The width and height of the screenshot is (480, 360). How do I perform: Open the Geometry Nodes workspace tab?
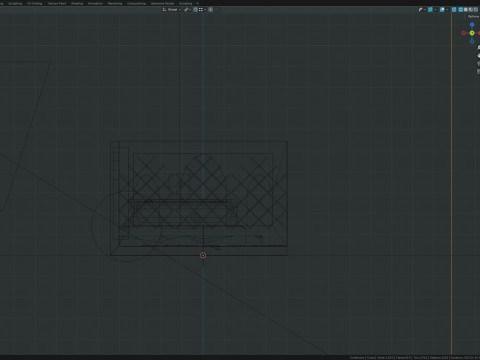tap(162, 3)
